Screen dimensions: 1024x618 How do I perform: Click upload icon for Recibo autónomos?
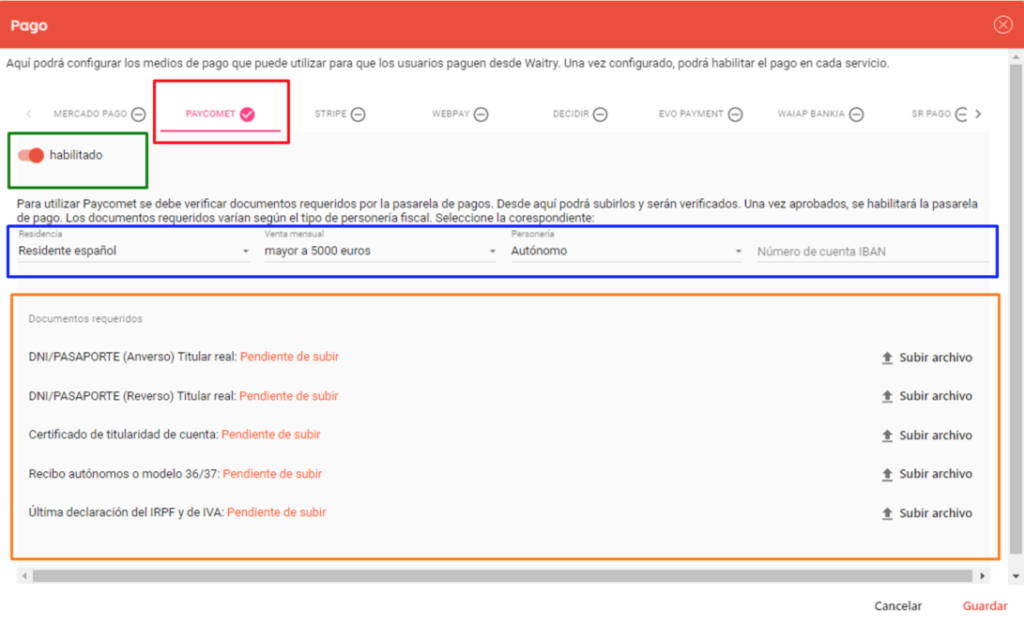(887, 474)
